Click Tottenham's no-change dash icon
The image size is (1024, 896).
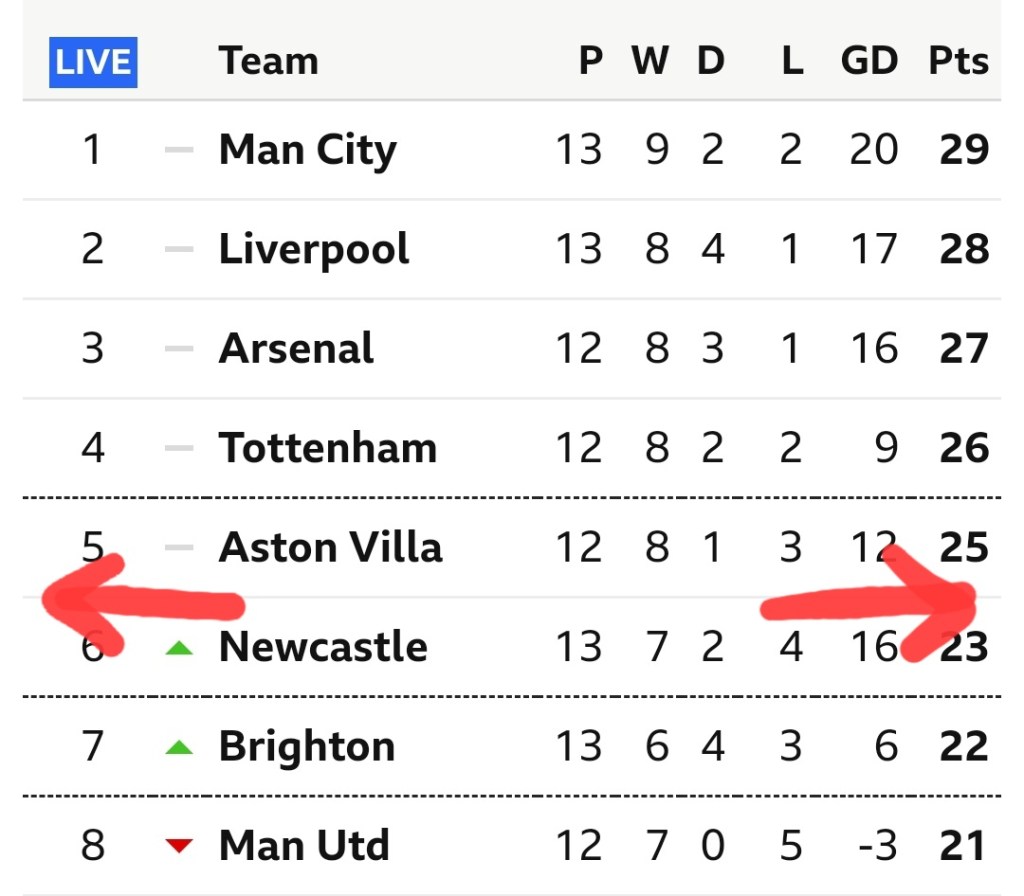(x=179, y=448)
